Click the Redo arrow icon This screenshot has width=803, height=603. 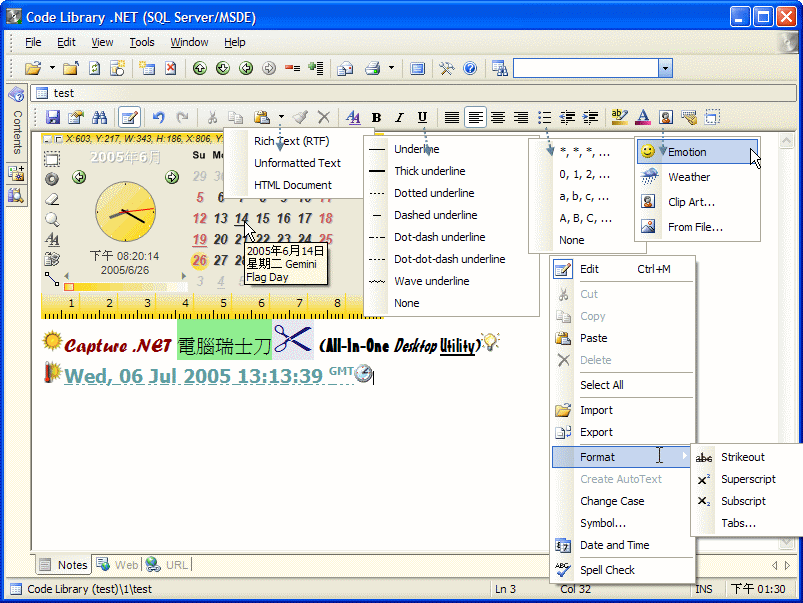(x=182, y=117)
